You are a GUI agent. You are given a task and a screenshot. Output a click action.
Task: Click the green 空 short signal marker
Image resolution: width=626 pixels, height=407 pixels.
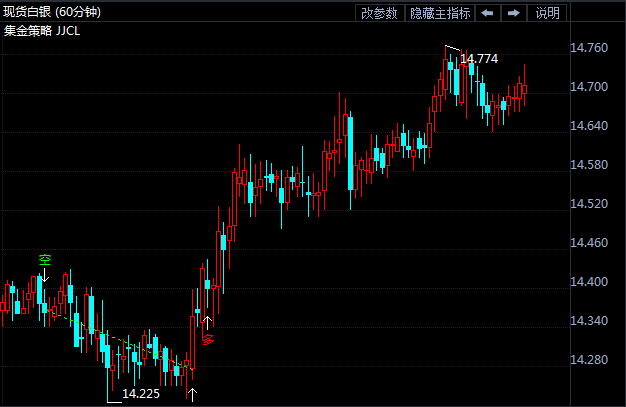45,260
